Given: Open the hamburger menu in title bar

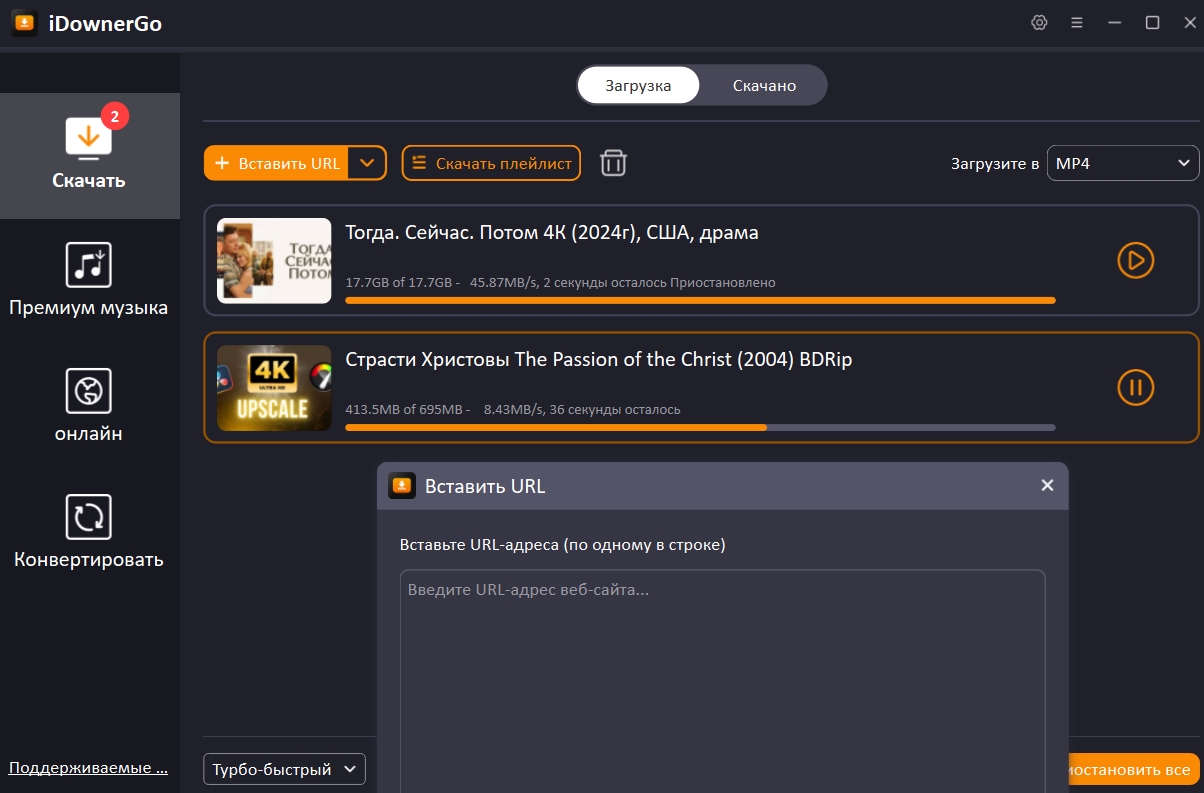Looking at the screenshot, I should pyautogui.click(x=1077, y=23).
